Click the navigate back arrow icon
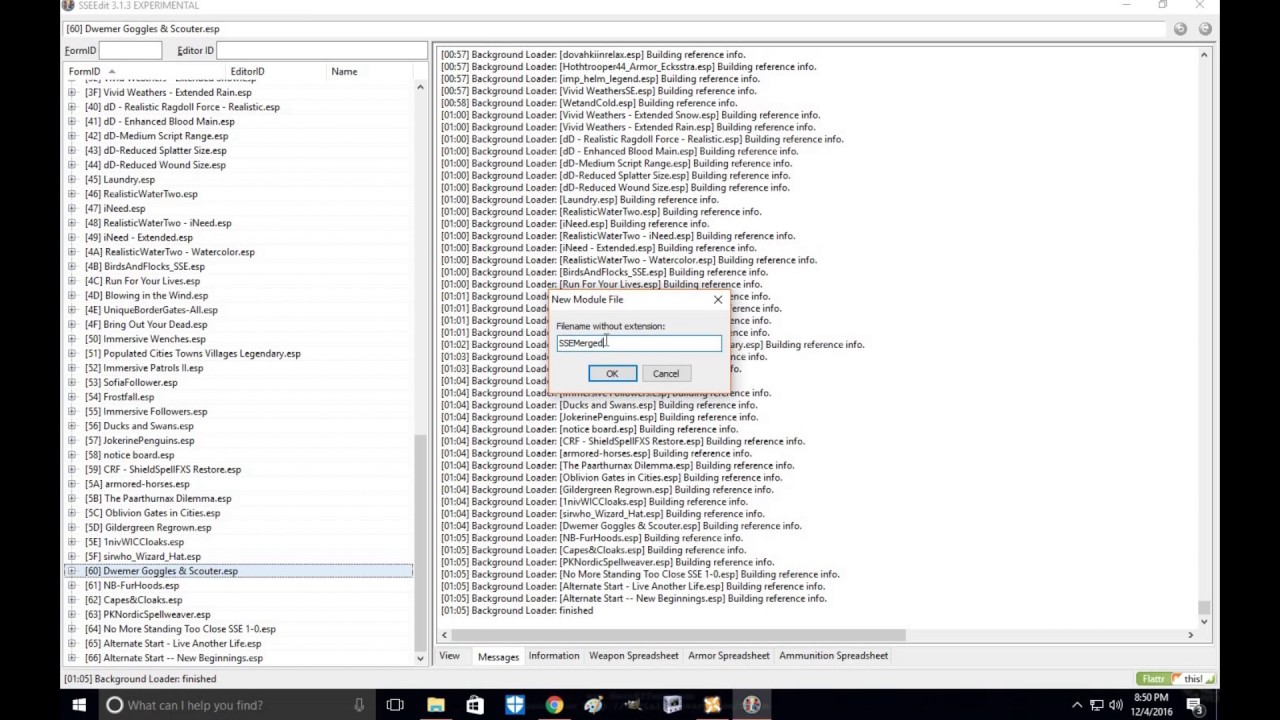The image size is (1280, 720). pos(1180,29)
